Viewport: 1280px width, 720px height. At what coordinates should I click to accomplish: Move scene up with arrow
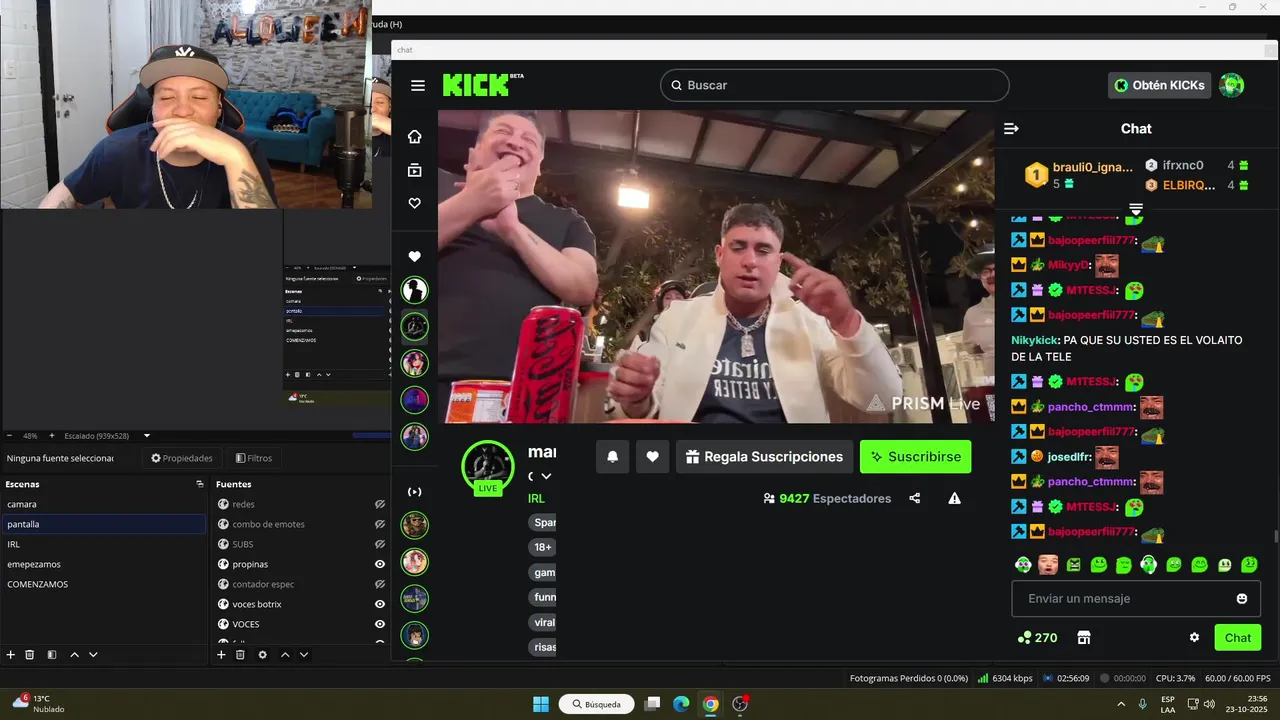75,655
